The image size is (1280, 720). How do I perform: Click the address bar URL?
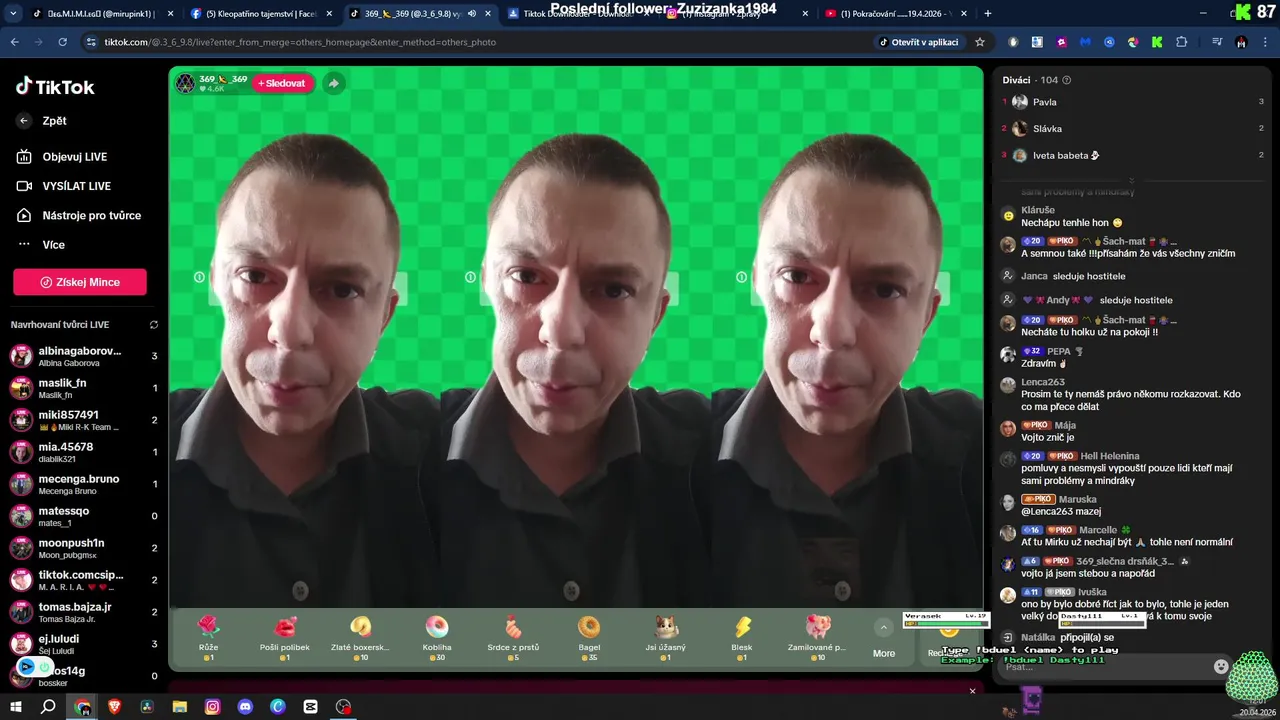pos(300,42)
